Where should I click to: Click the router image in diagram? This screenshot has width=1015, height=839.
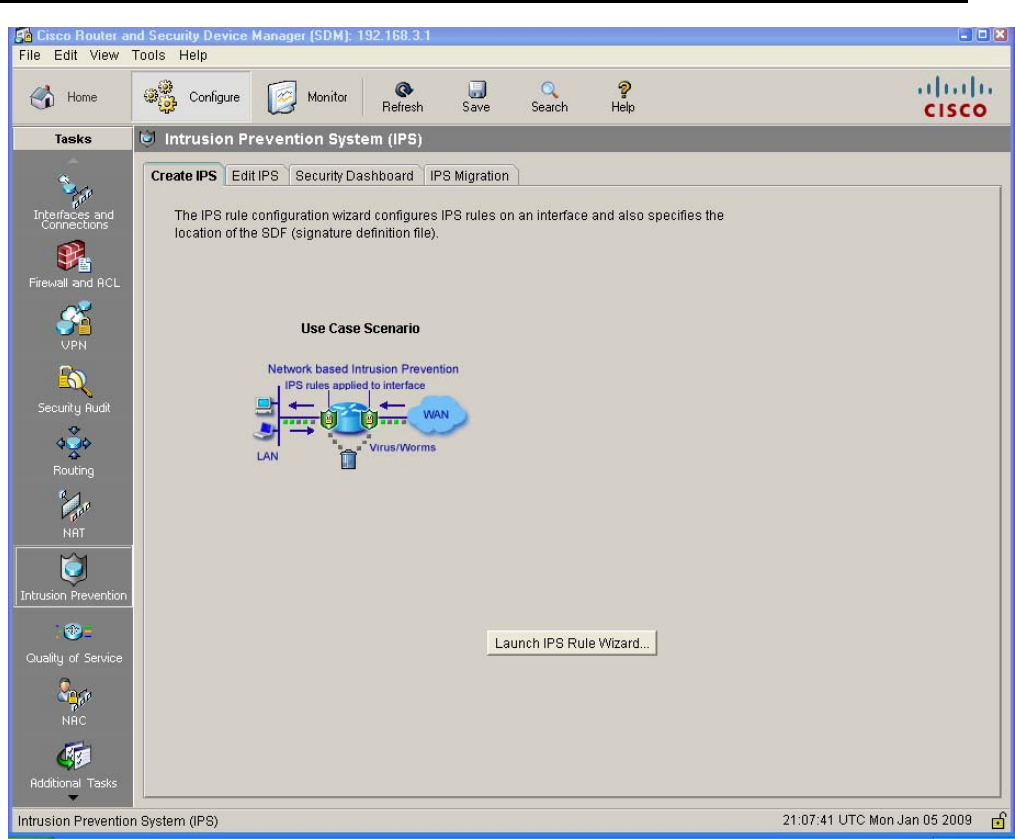click(x=349, y=418)
